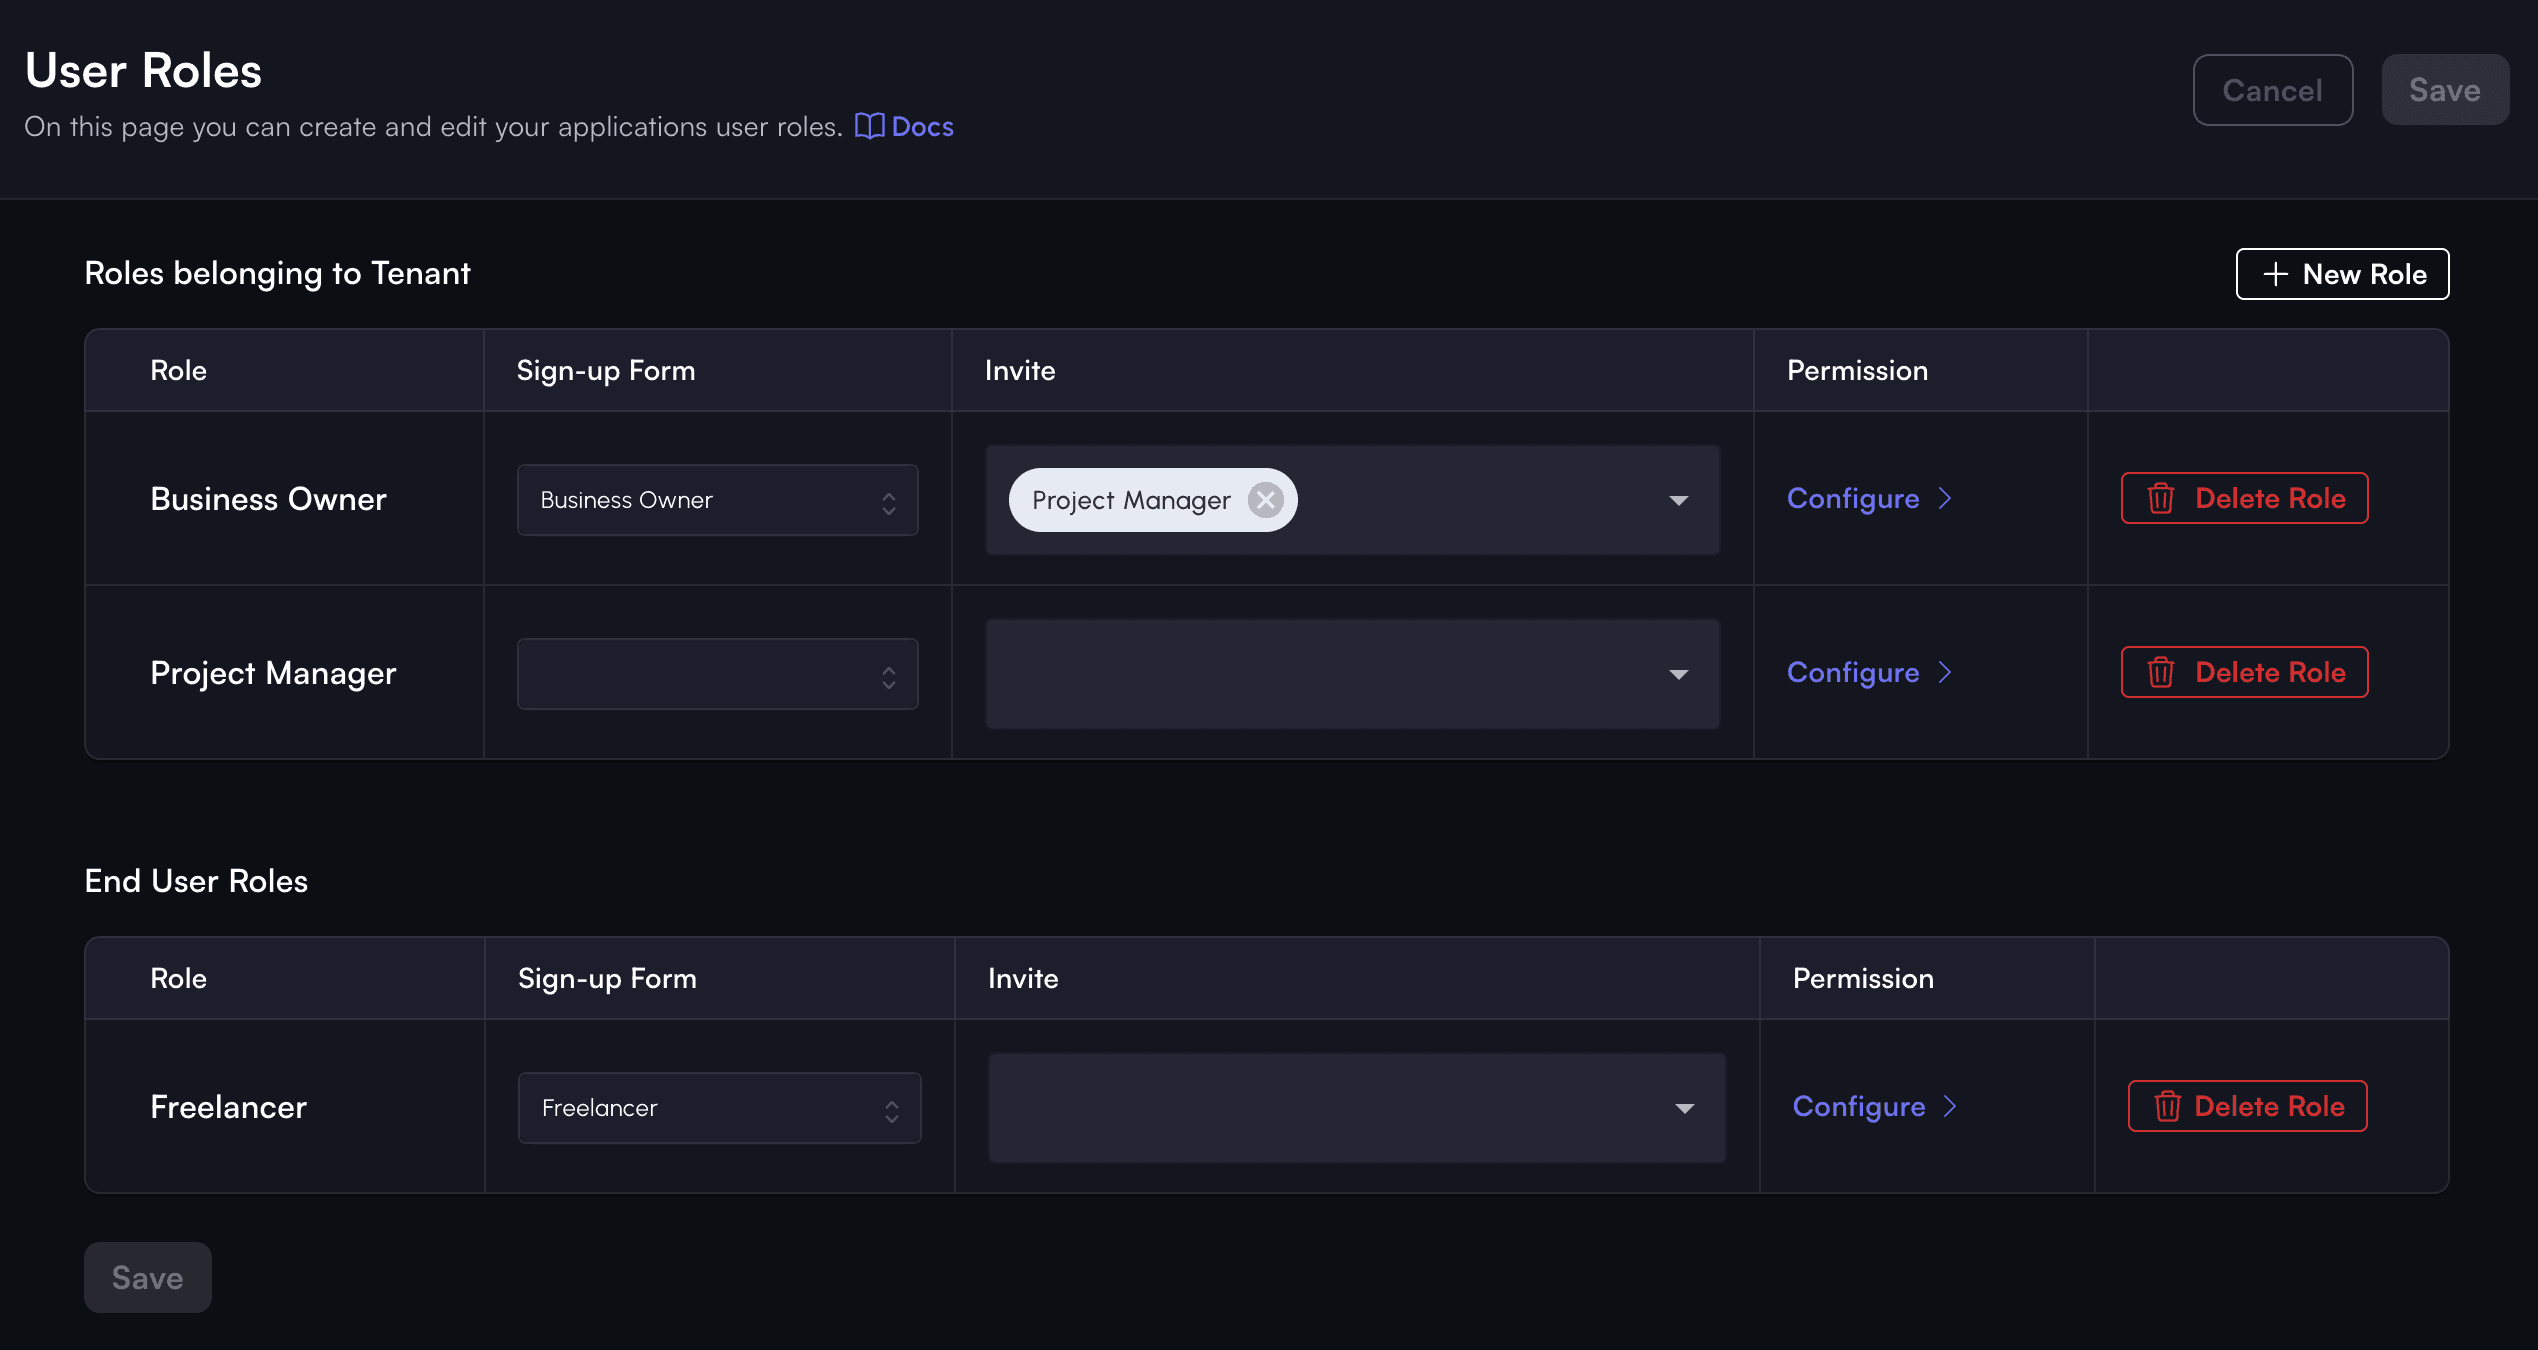The width and height of the screenshot is (2538, 1350).
Task: Click the chevron next to Business Owner Configure
Action: click(1945, 498)
